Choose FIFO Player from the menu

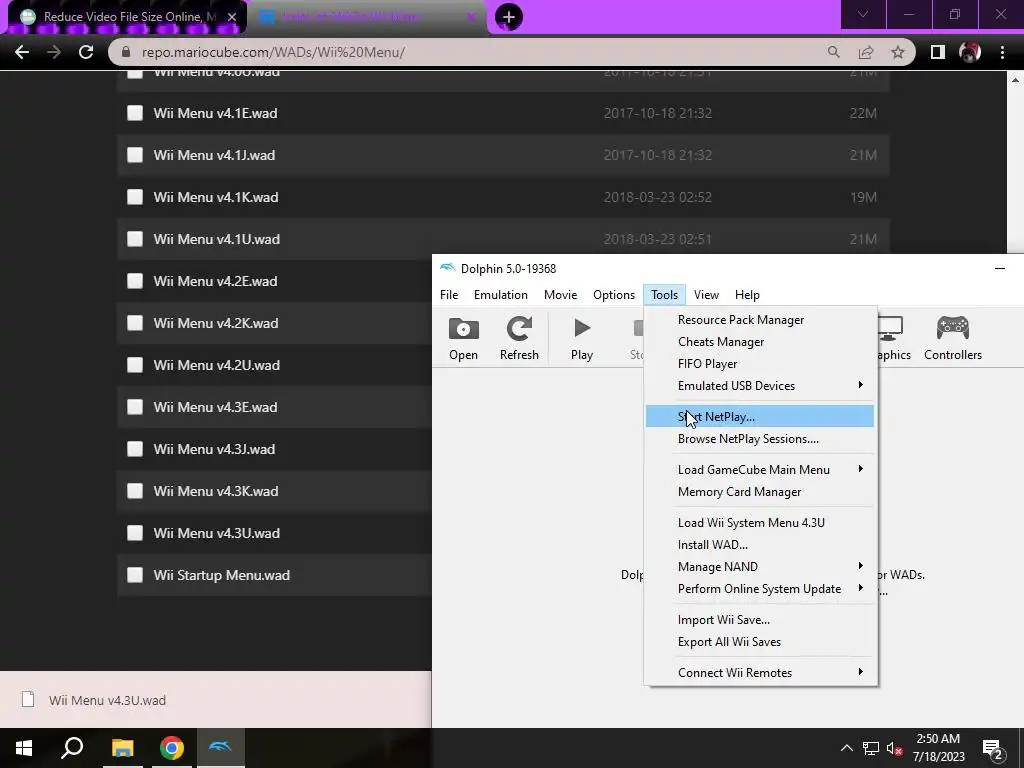(760, 364)
